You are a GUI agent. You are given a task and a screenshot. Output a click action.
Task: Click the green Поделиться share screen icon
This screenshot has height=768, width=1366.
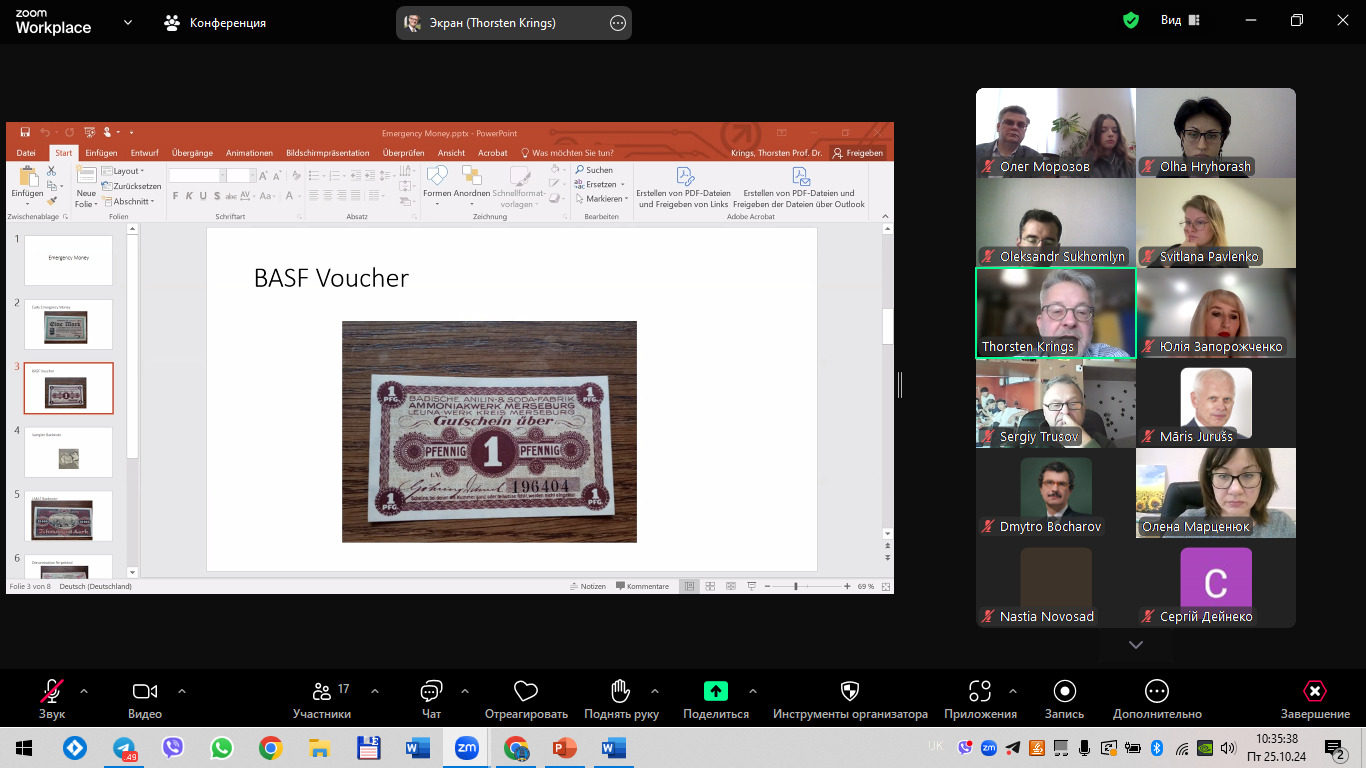coord(716,691)
